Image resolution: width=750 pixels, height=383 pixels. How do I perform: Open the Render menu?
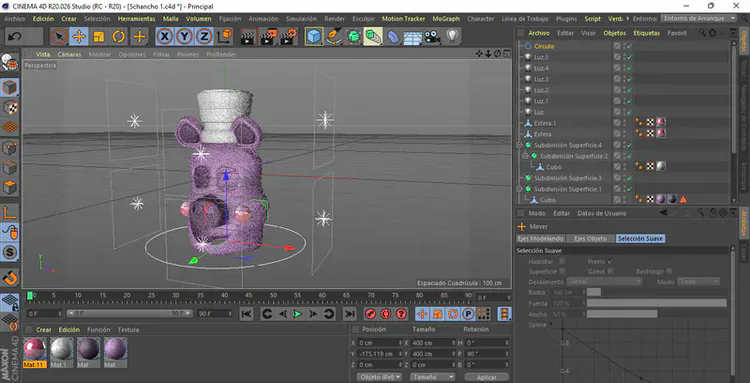[335, 19]
